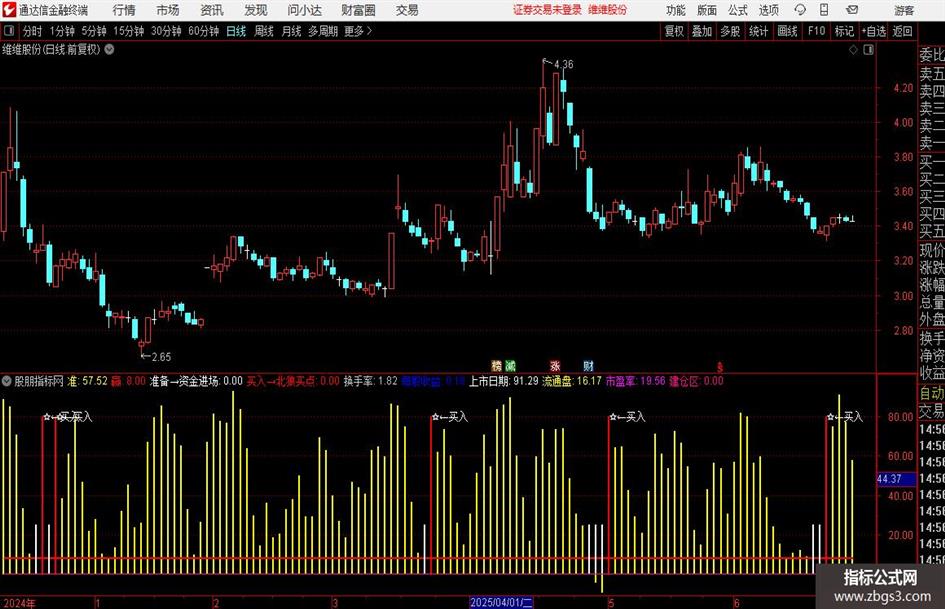This screenshot has width=945, height=609.
Task: Click the red 维维股份 stock name link
Action: 608,10
